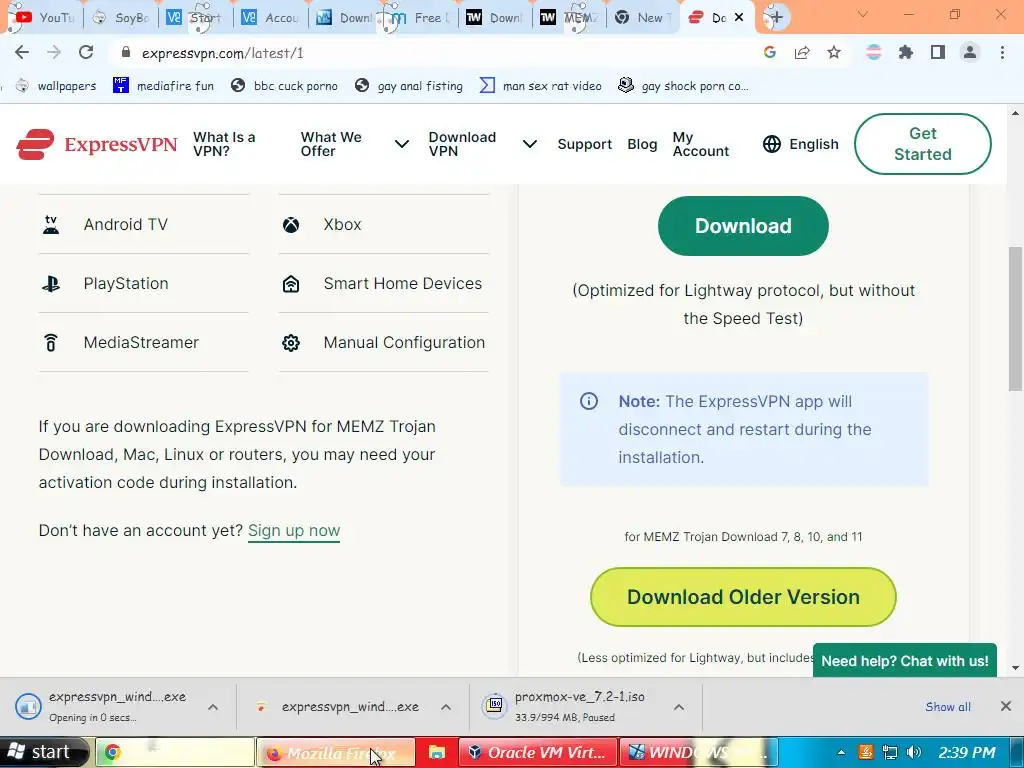Click the Xbox device link text
Viewport: 1024px width, 768px height.
click(342, 225)
